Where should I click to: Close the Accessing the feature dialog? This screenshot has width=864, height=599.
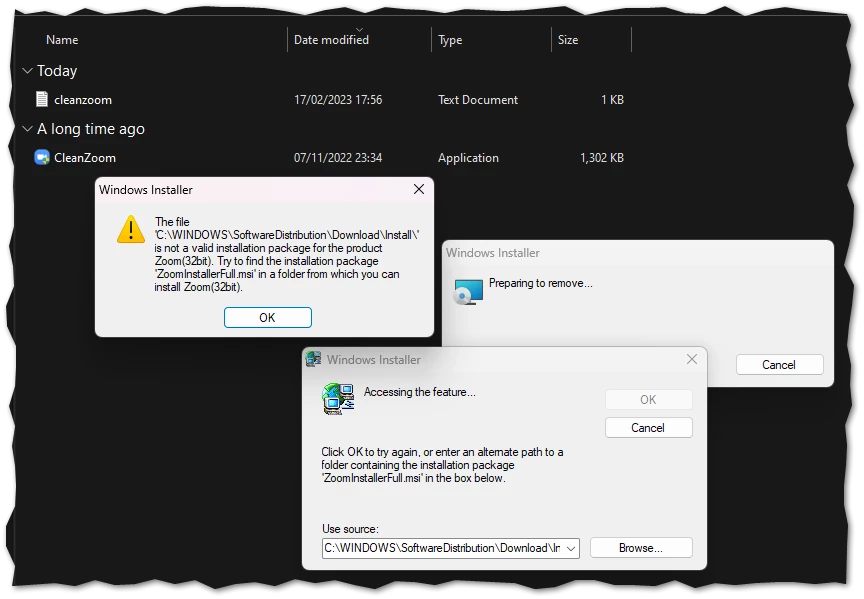click(692, 359)
